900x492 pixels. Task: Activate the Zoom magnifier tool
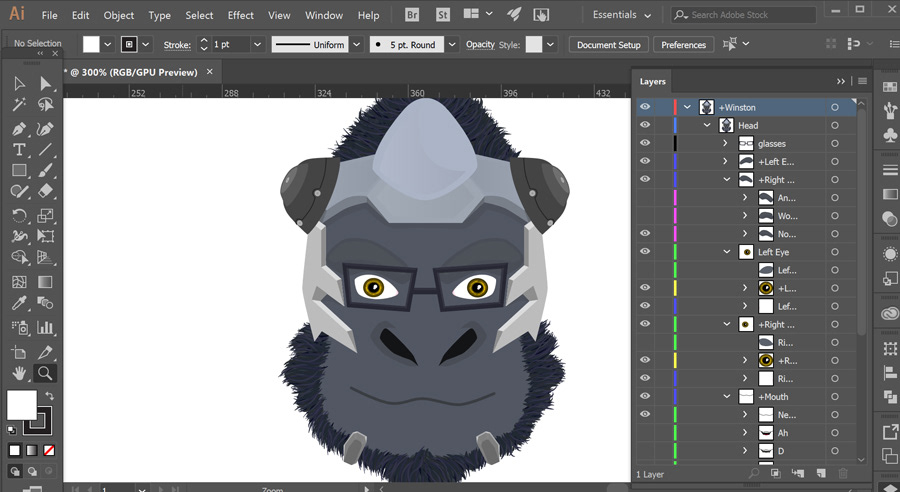click(45, 373)
